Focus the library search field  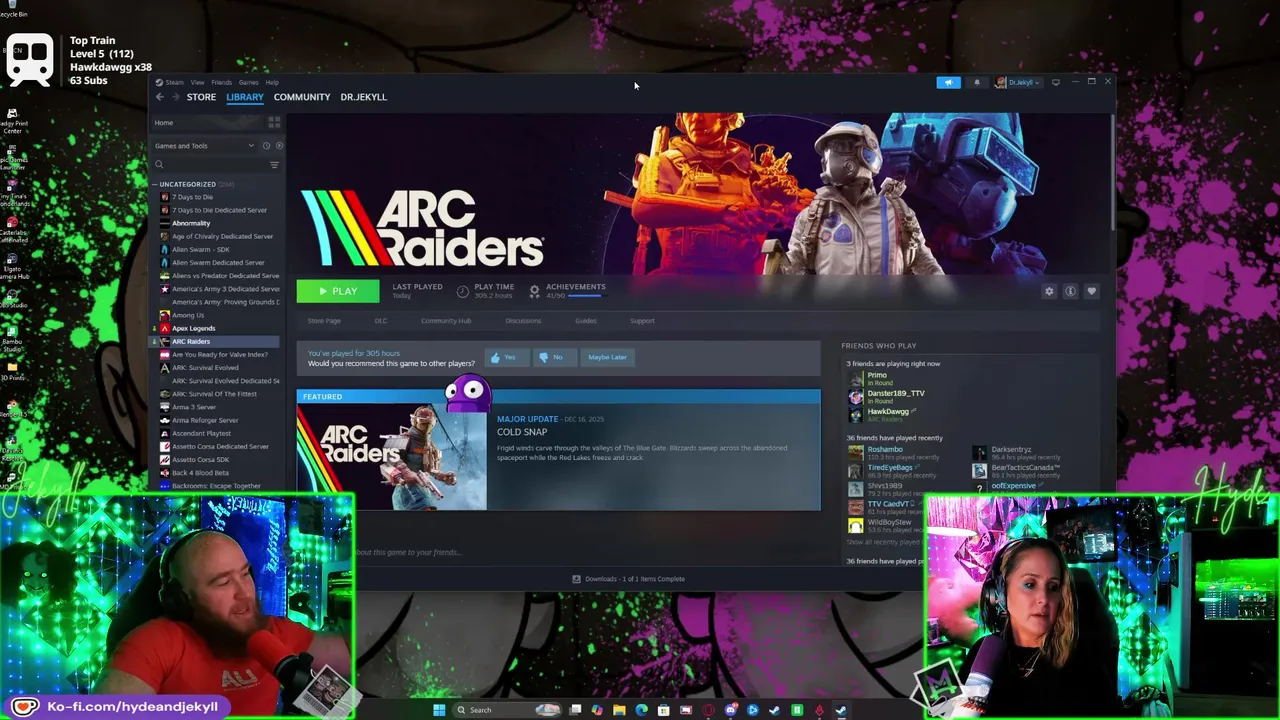pos(210,164)
